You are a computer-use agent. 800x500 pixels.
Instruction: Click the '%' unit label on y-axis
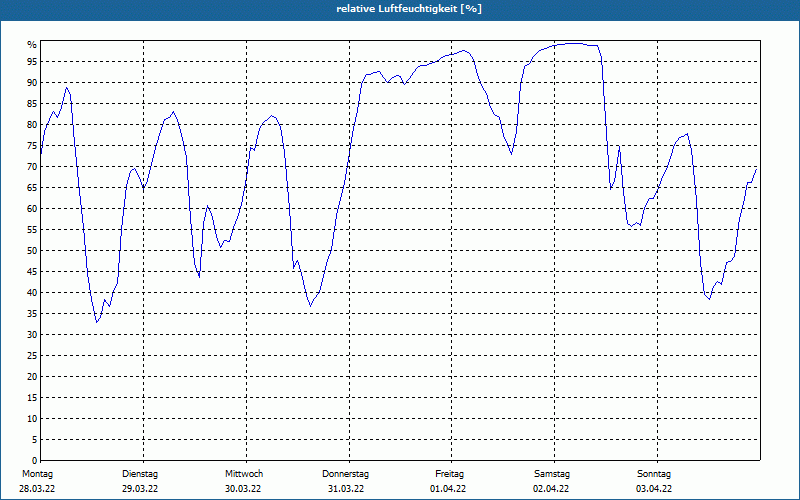(x=32, y=45)
